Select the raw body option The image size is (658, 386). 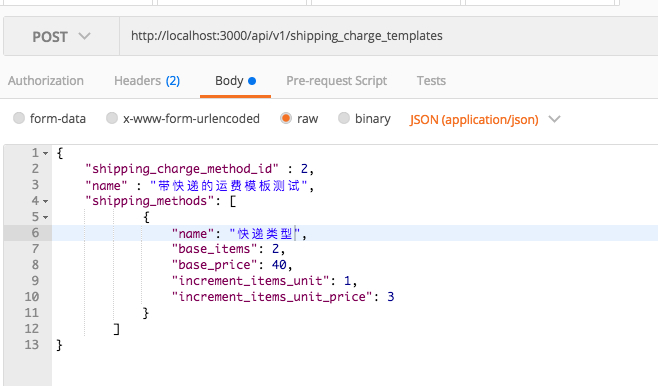tap(286, 118)
